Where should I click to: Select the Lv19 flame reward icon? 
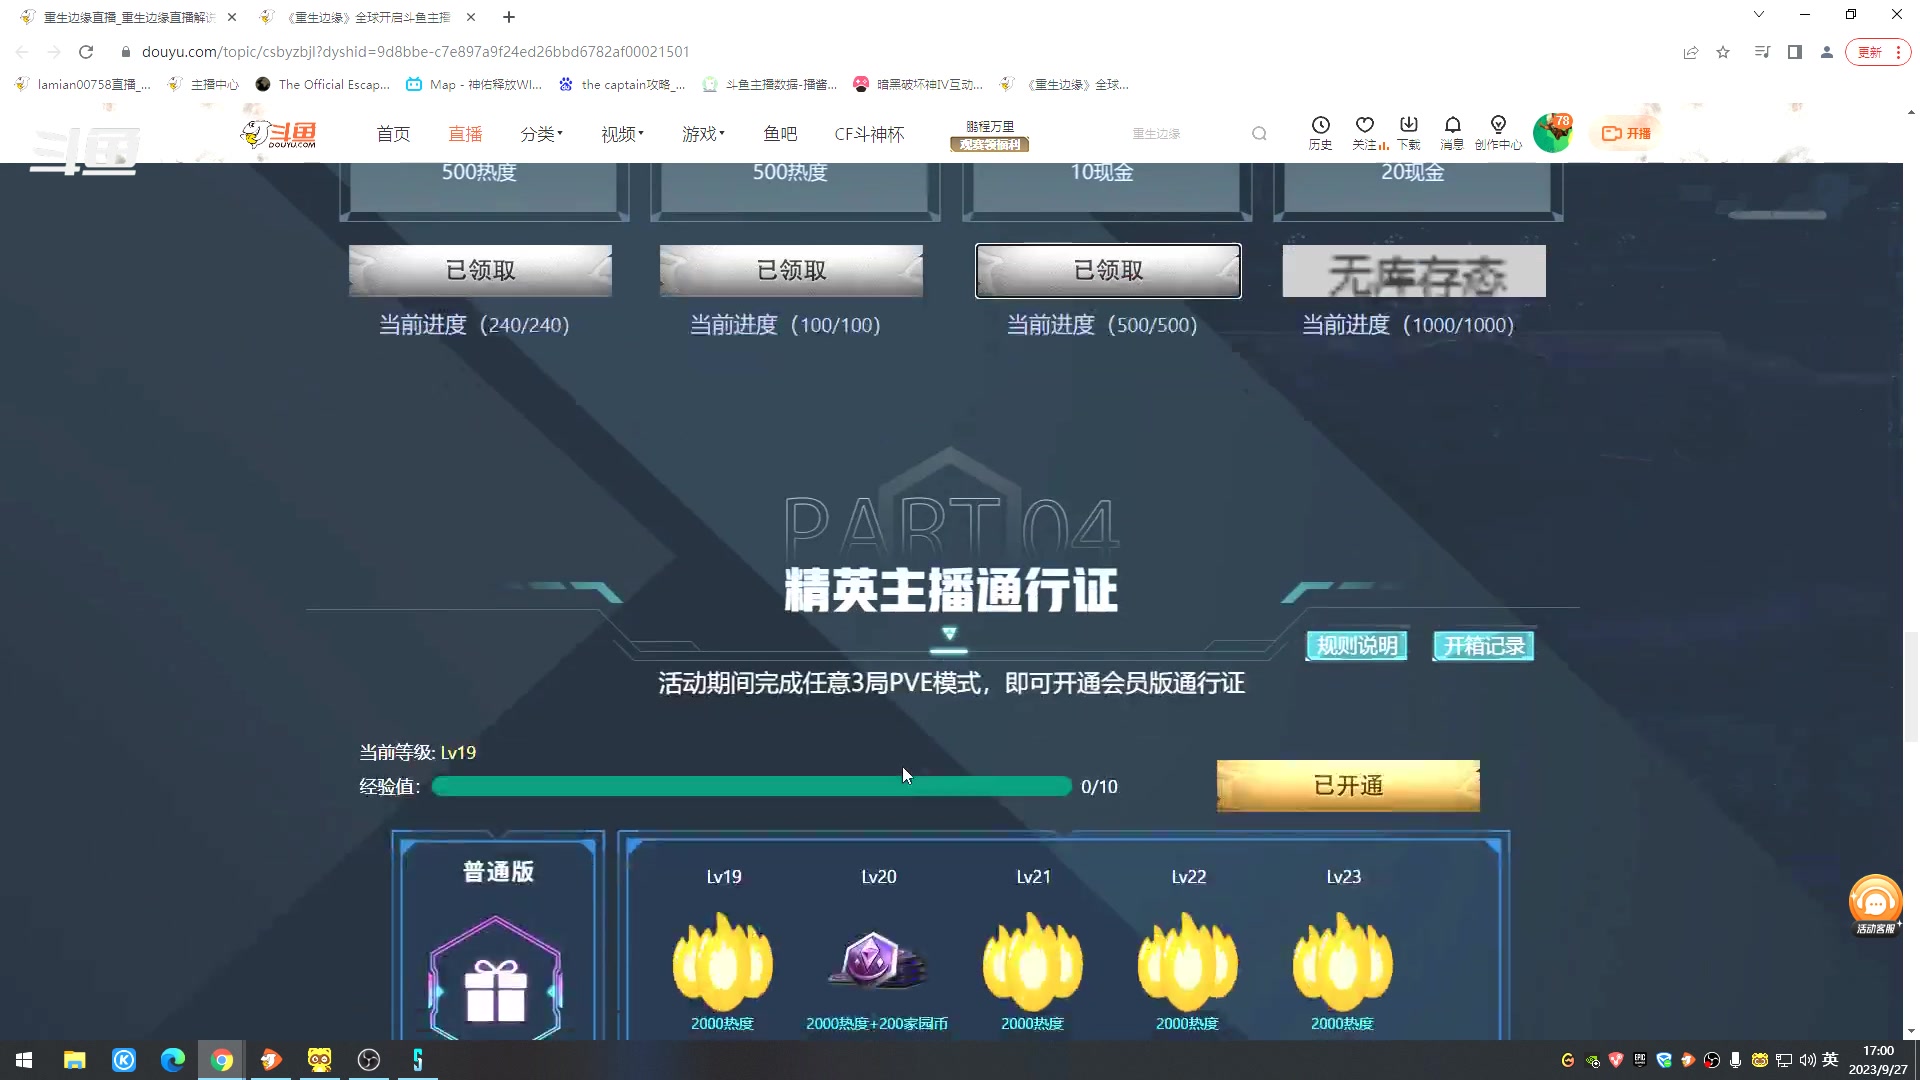click(x=723, y=961)
